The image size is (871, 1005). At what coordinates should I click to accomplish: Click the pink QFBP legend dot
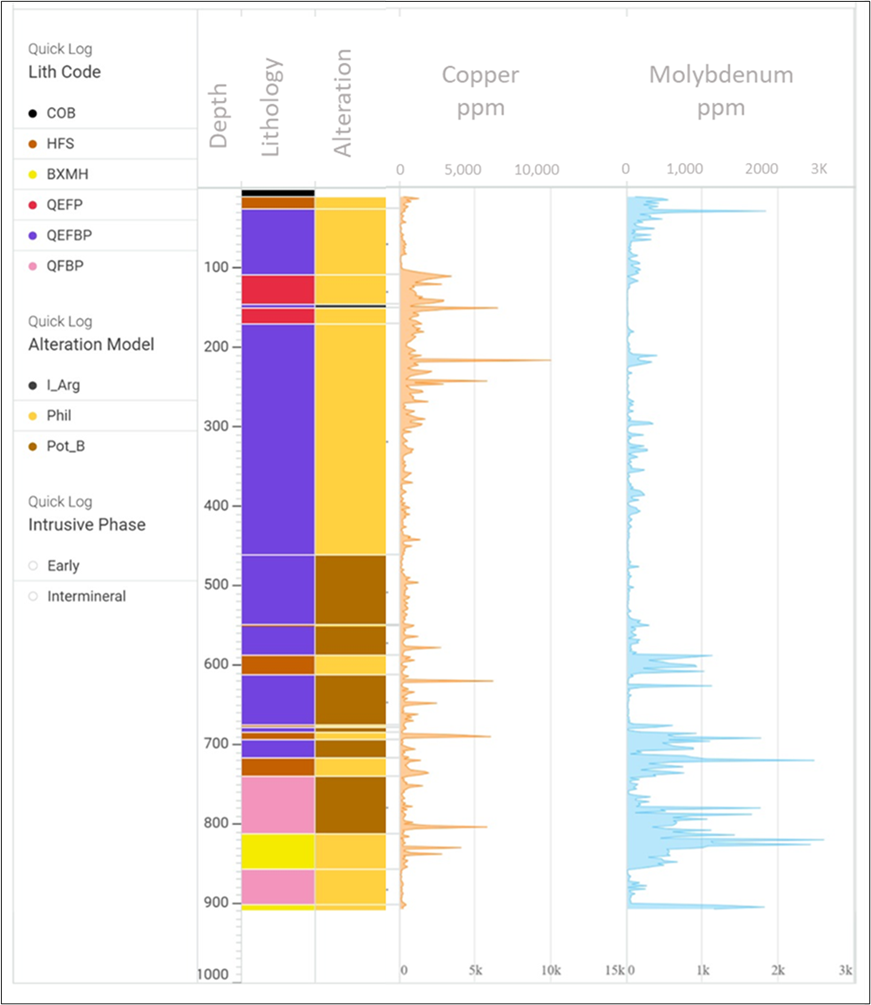(34, 266)
